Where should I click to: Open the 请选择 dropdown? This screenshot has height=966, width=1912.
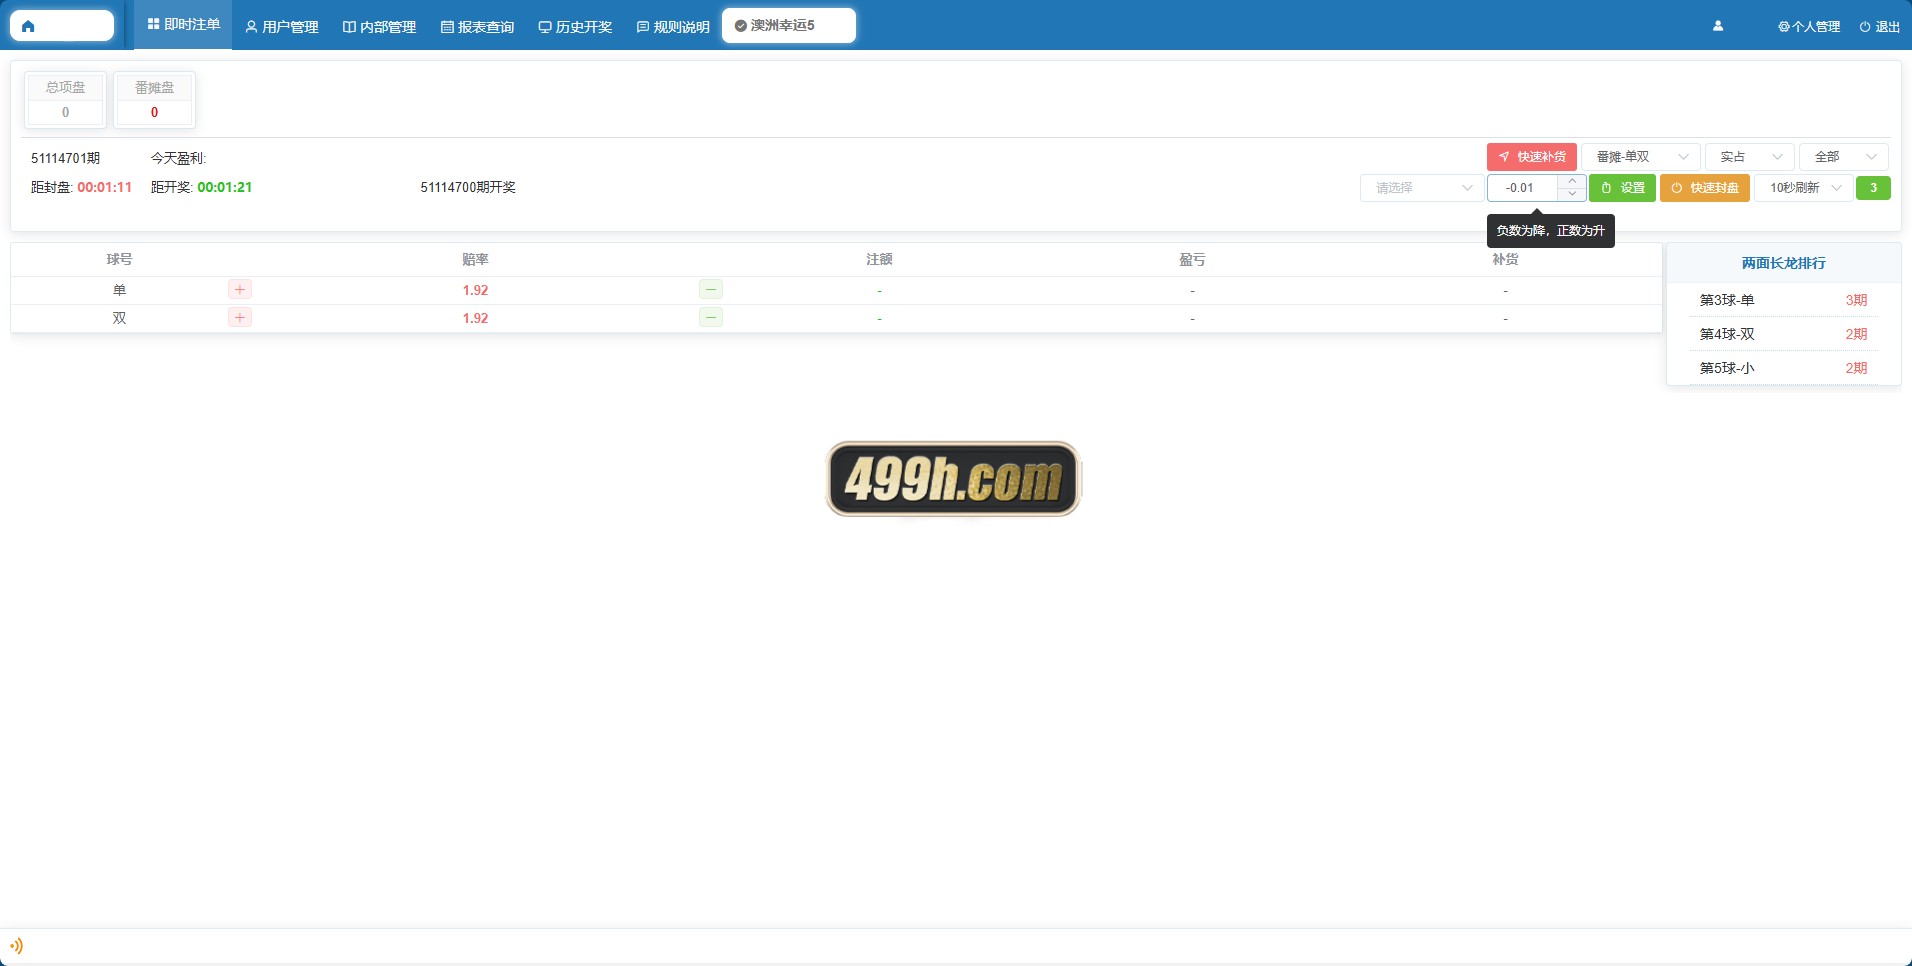pos(1422,188)
